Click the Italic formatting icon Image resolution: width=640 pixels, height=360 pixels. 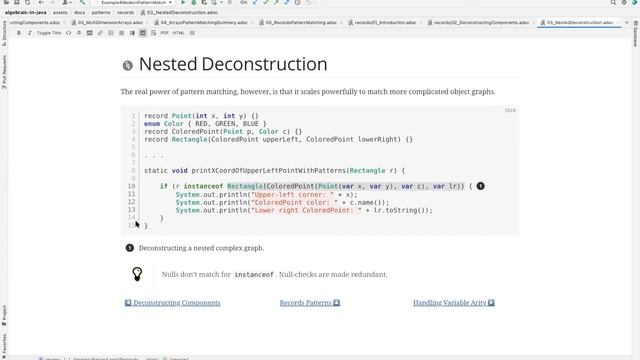coord(29,33)
